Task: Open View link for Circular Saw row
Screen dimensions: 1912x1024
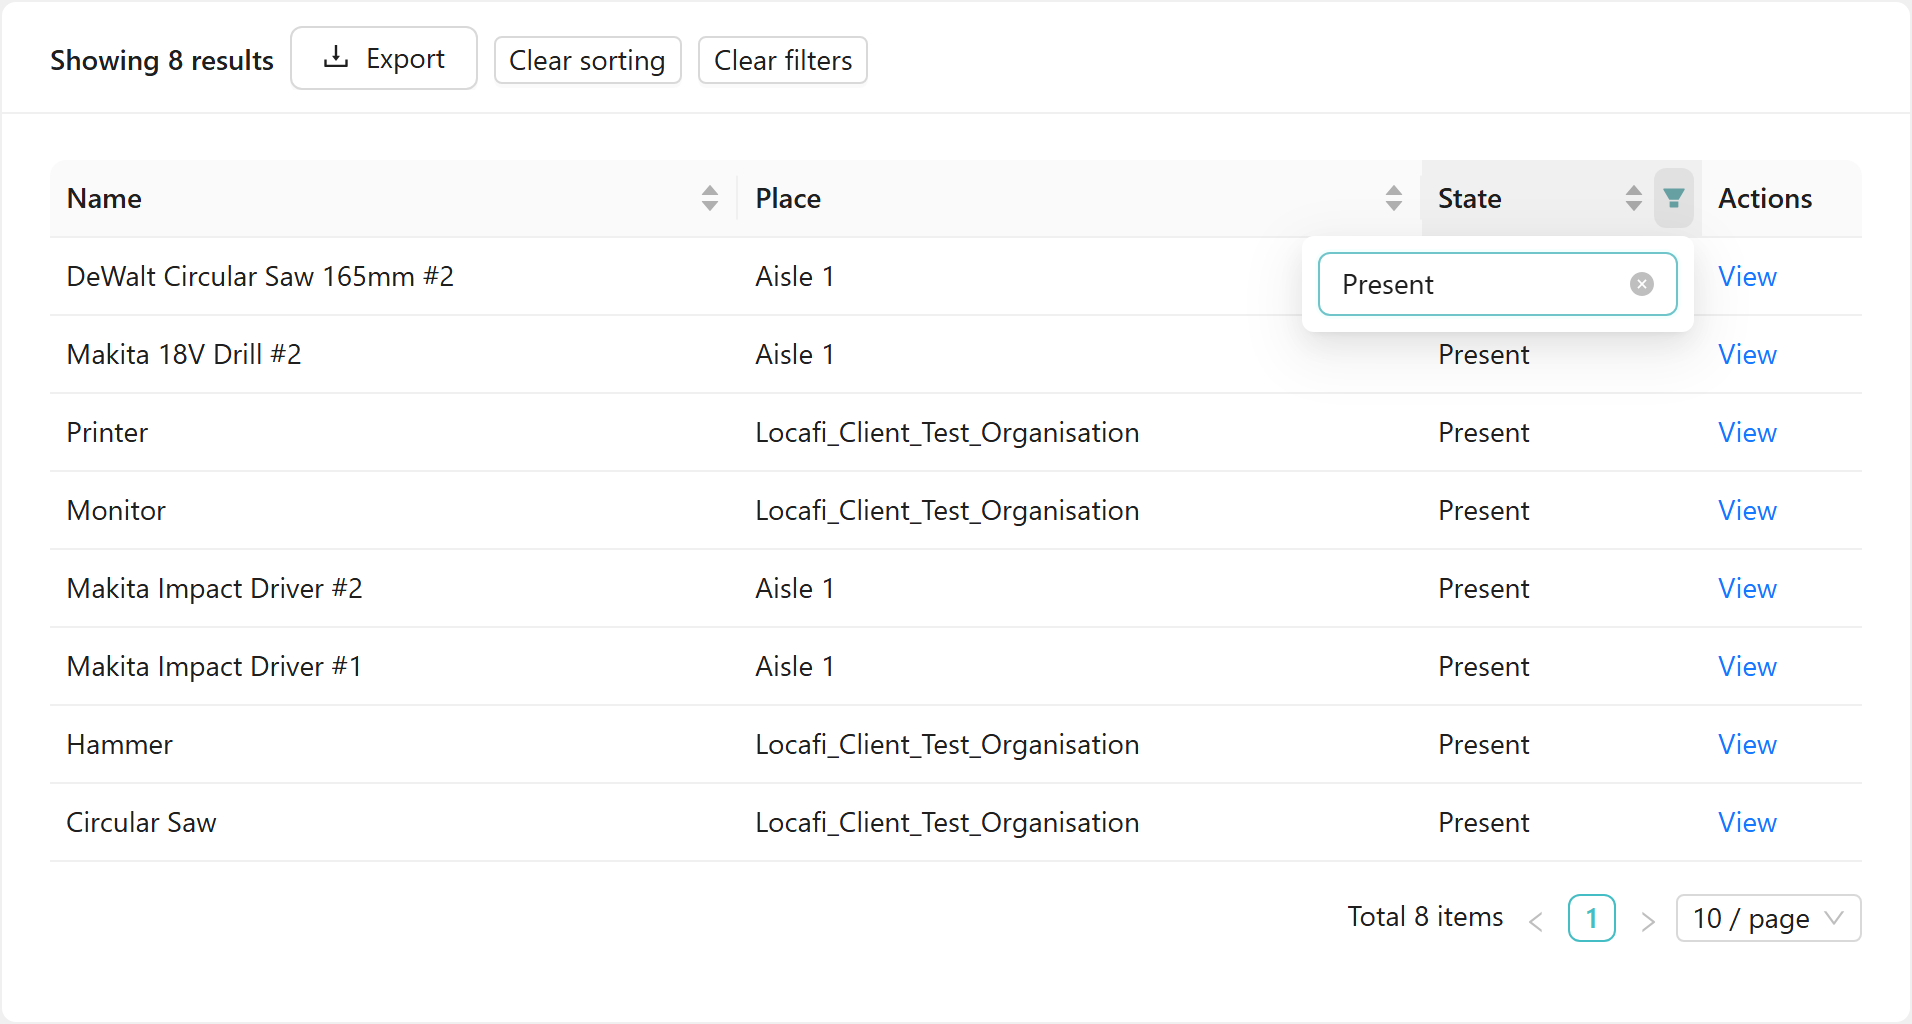Action: click(1747, 822)
